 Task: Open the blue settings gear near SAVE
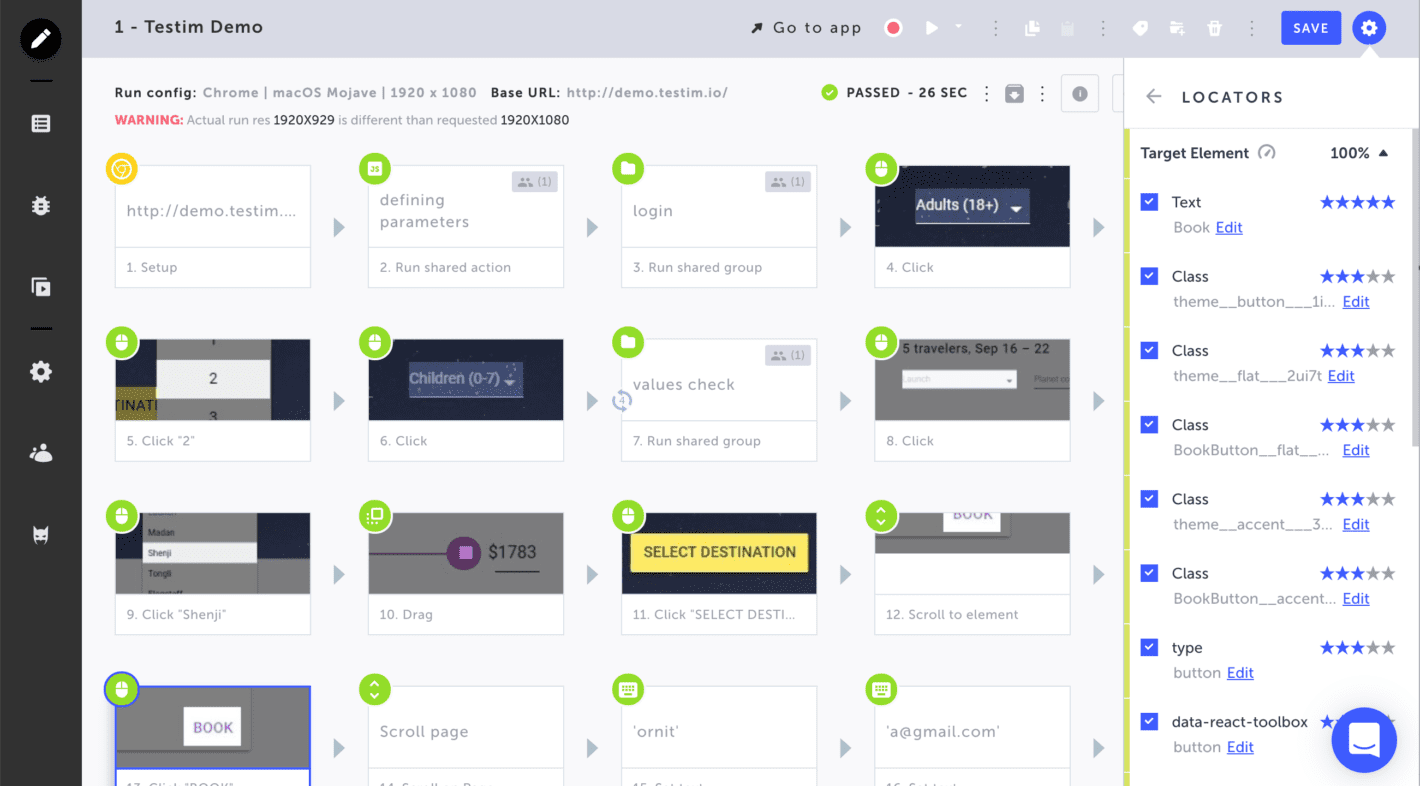(x=1368, y=28)
